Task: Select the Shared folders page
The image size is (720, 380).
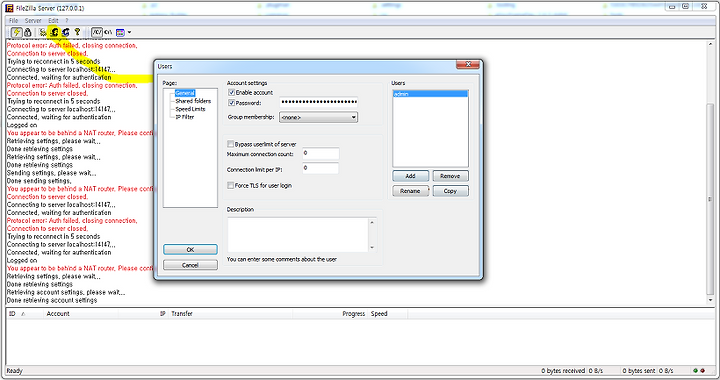Action: pyautogui.click(x=193, y=101)
